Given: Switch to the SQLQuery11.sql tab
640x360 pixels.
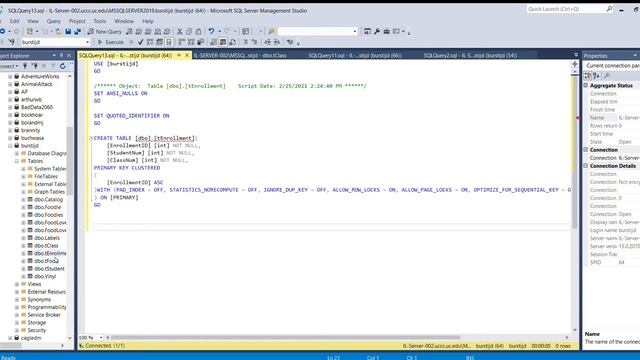Looking at the screenshot, I should pyautogui.click(x=355, y=55).
